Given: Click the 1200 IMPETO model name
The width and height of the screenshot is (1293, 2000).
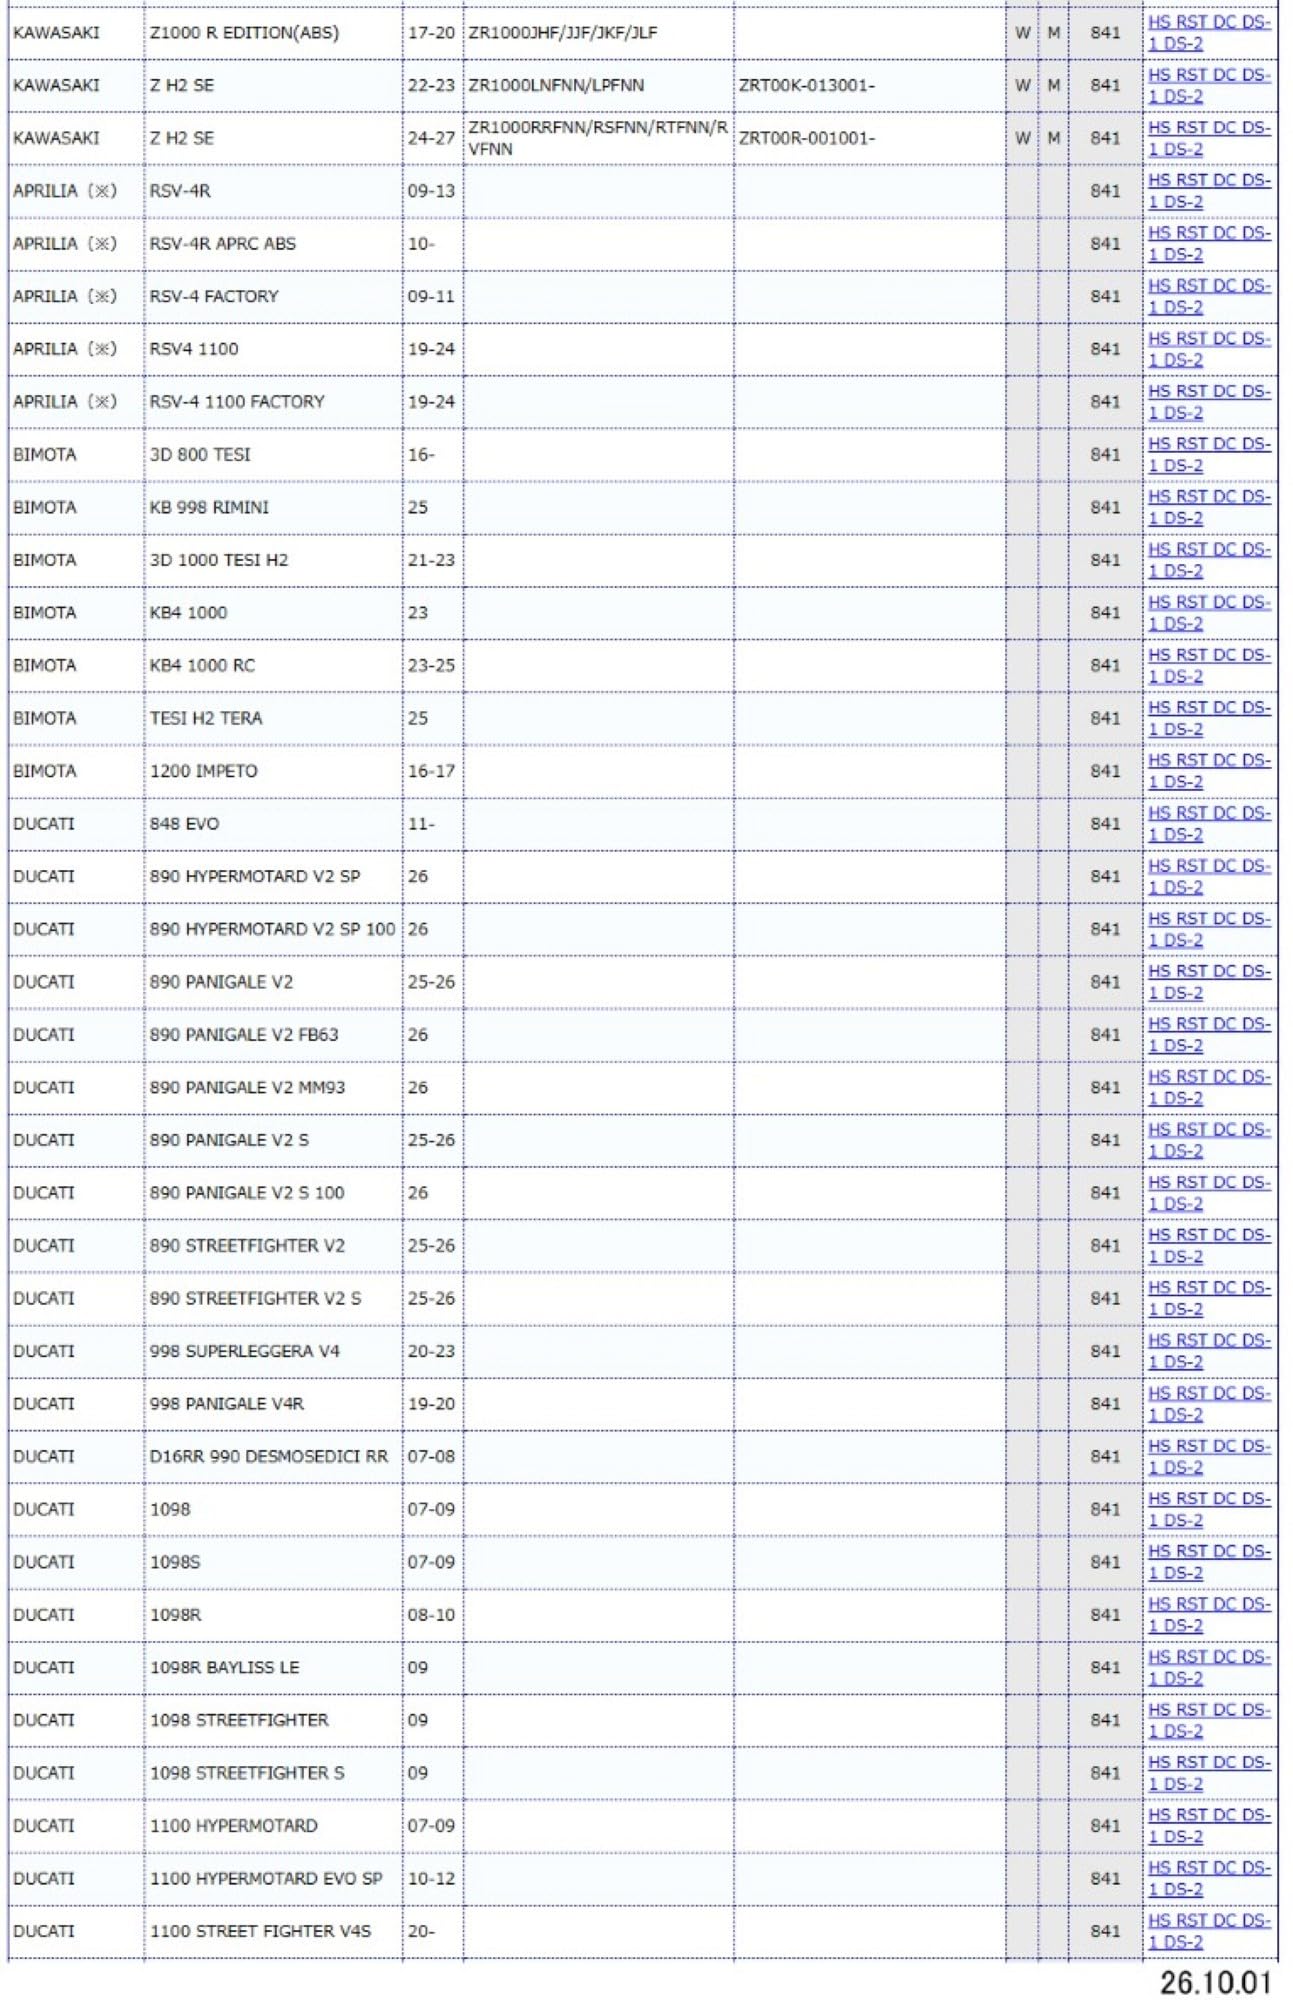Looking at the screenshot, I should point(204,771).
